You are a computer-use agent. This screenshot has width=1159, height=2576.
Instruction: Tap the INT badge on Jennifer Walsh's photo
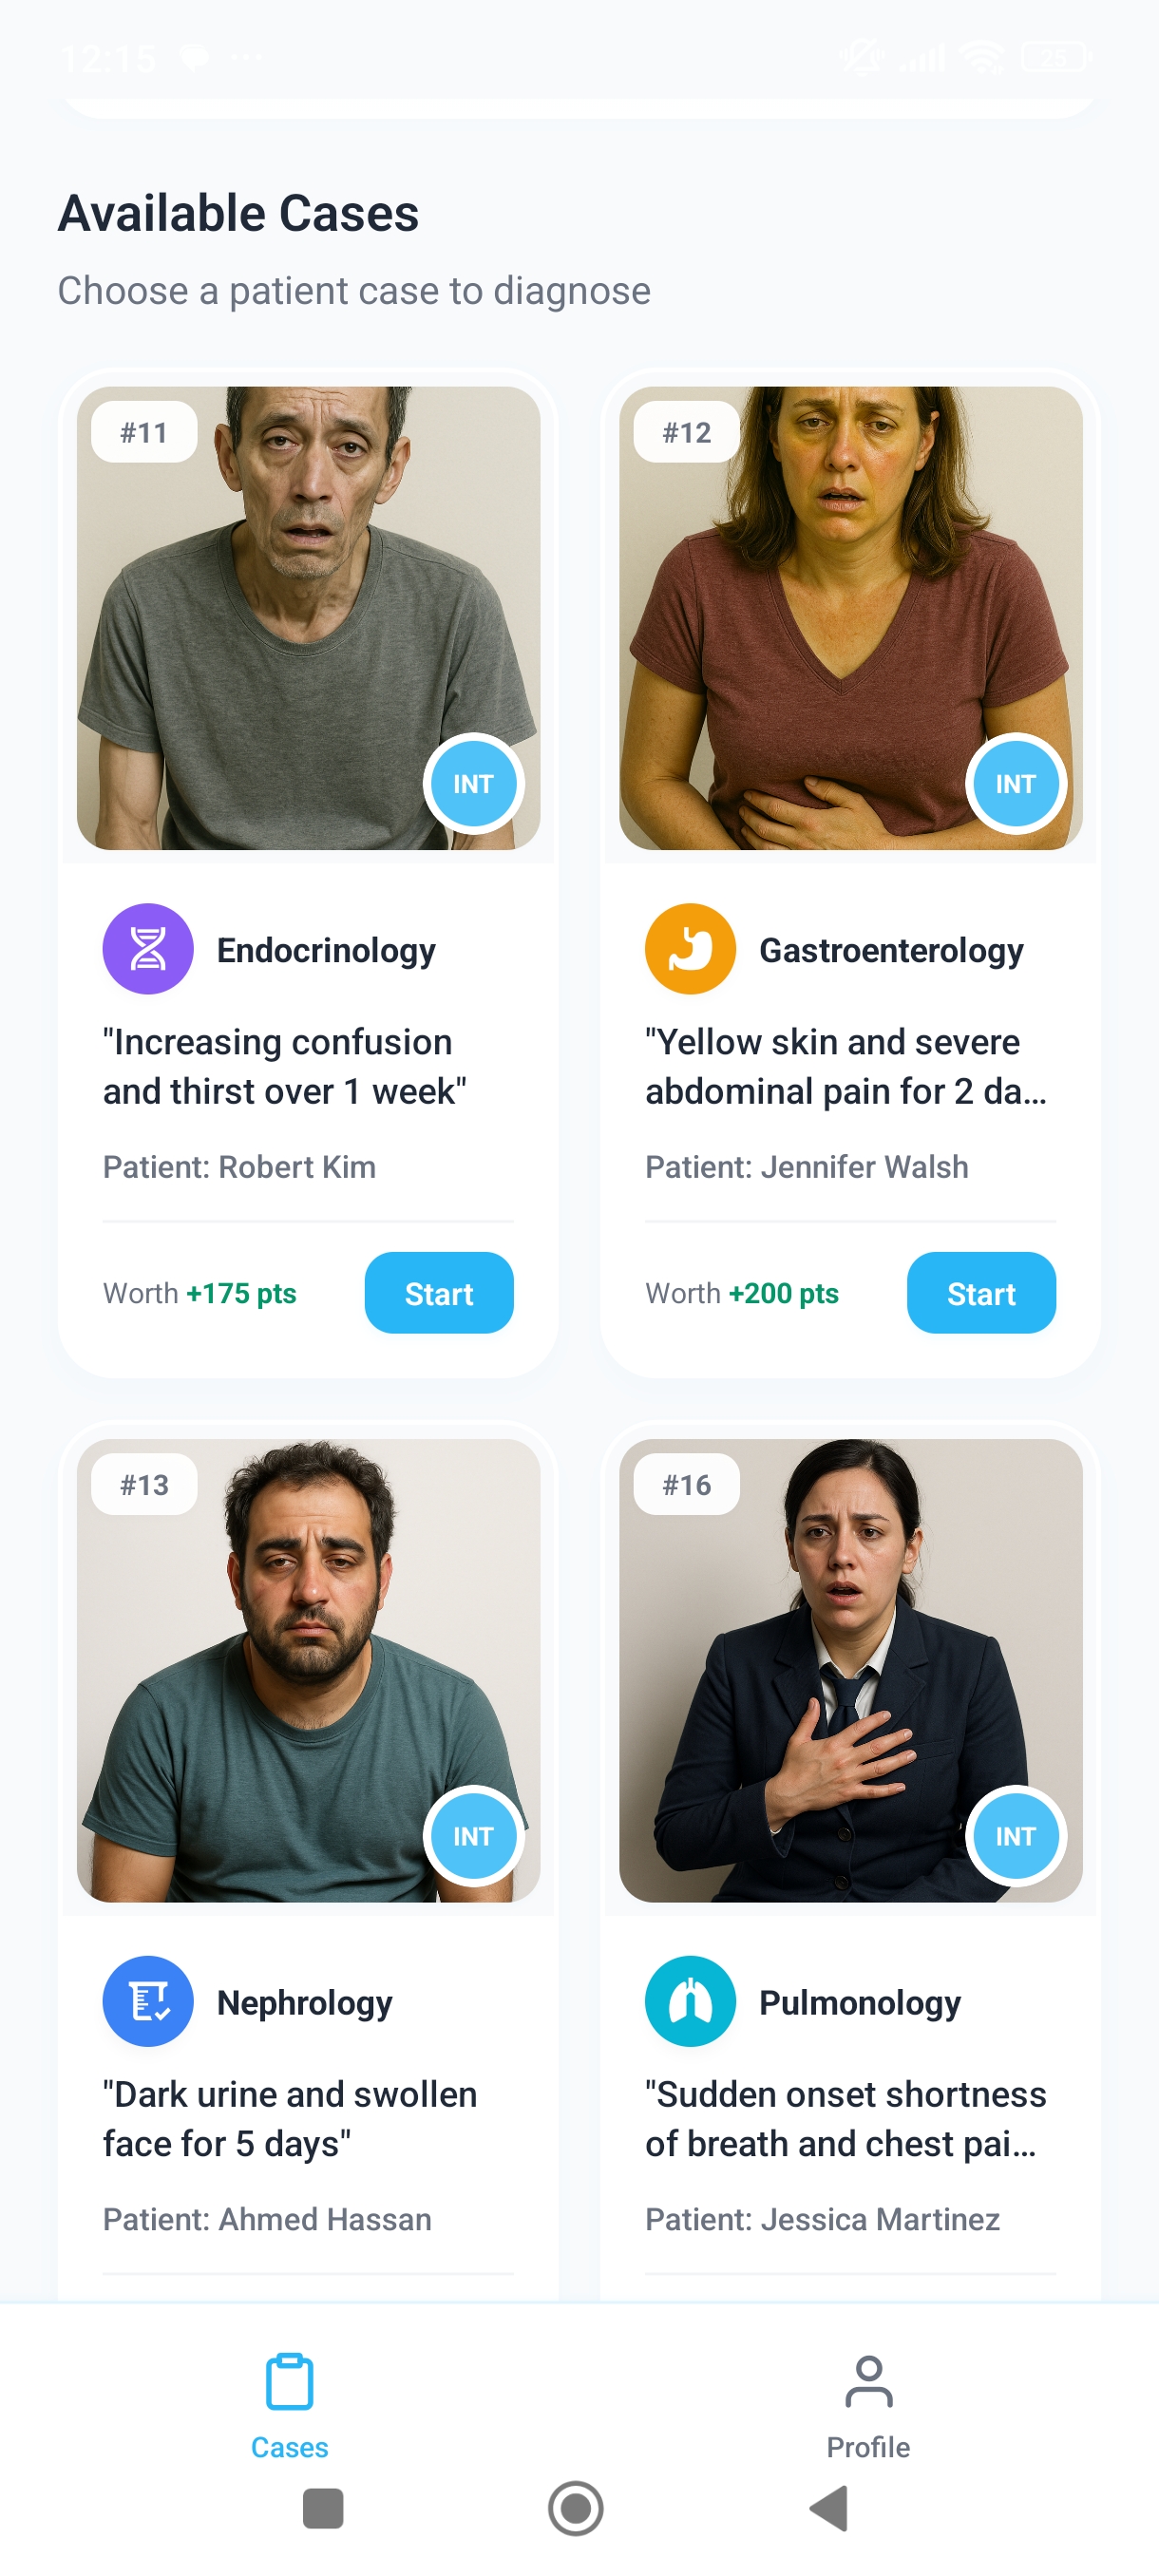click(x=1015, y=783)
